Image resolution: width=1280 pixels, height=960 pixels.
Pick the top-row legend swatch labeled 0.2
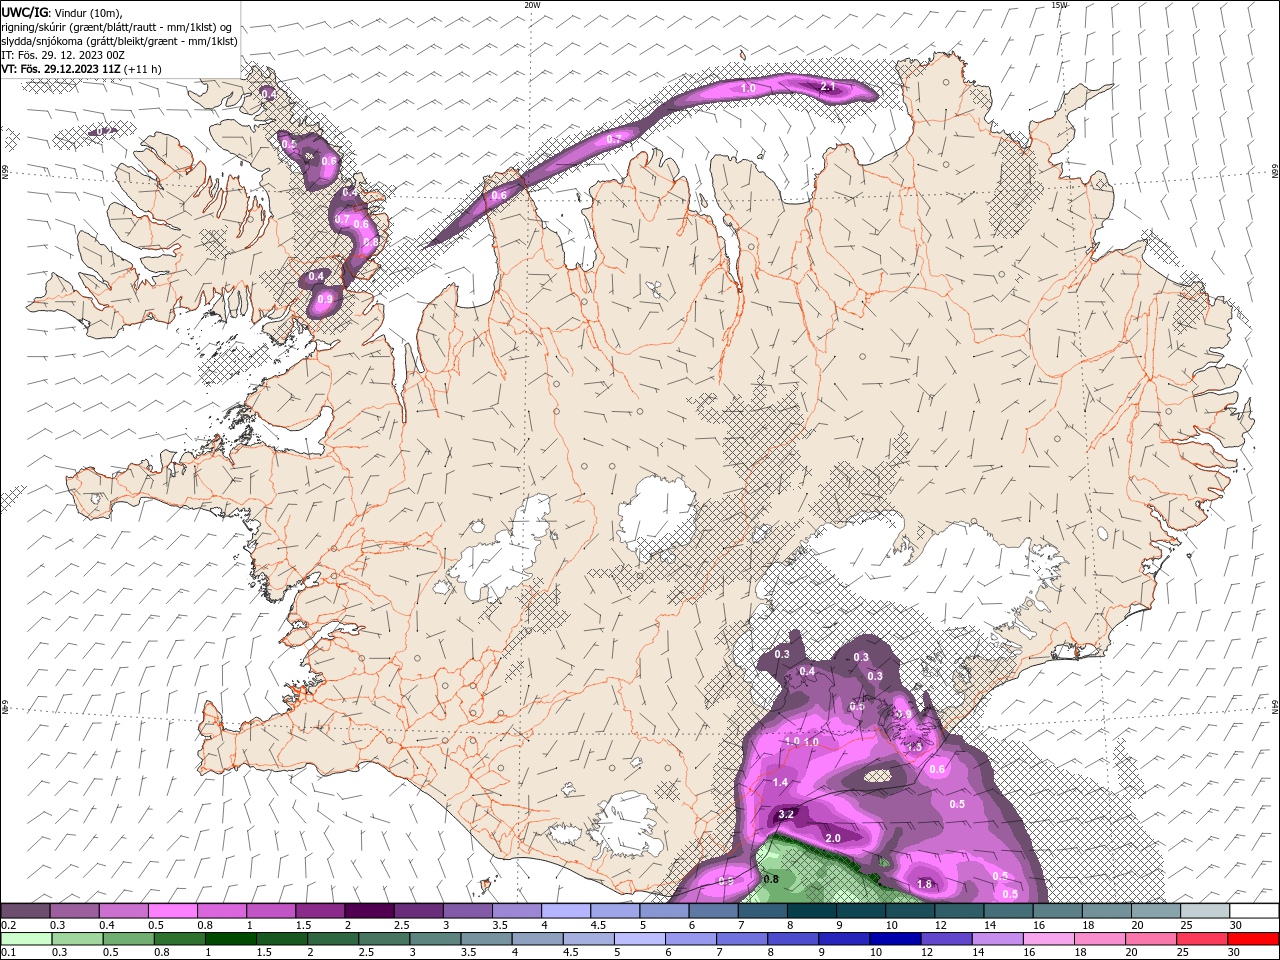click(25, 911)
